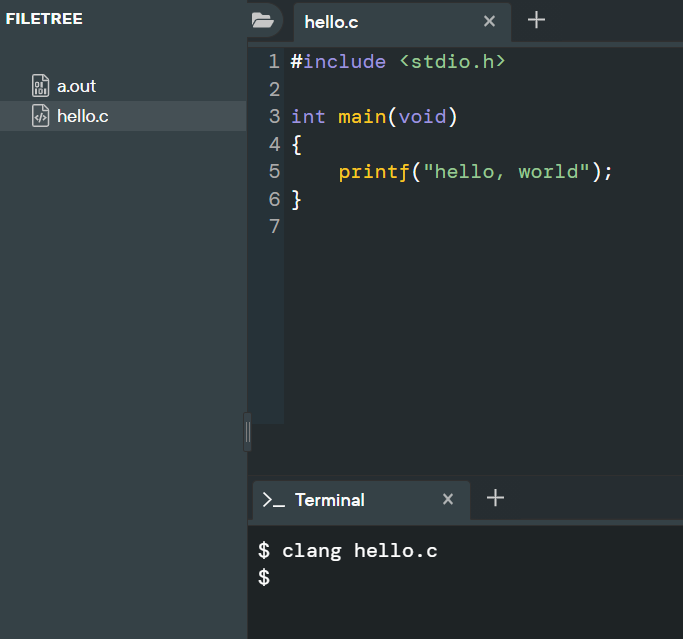Viewport: 683px width, 639px height.
Task: Select hello.c in the file tree
Action: point(123,116)
